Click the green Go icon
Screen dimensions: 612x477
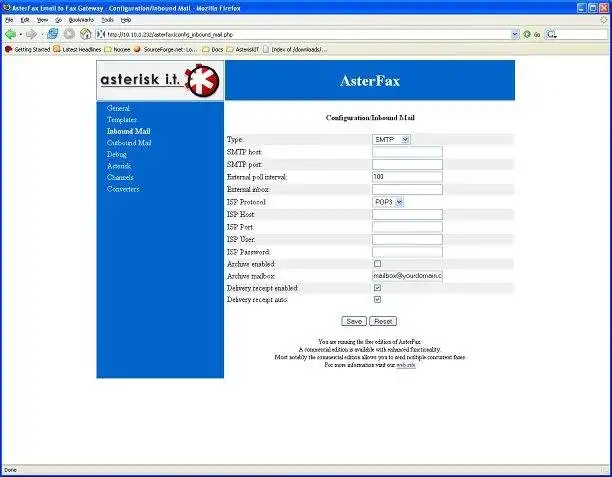(x=527, y=34)
